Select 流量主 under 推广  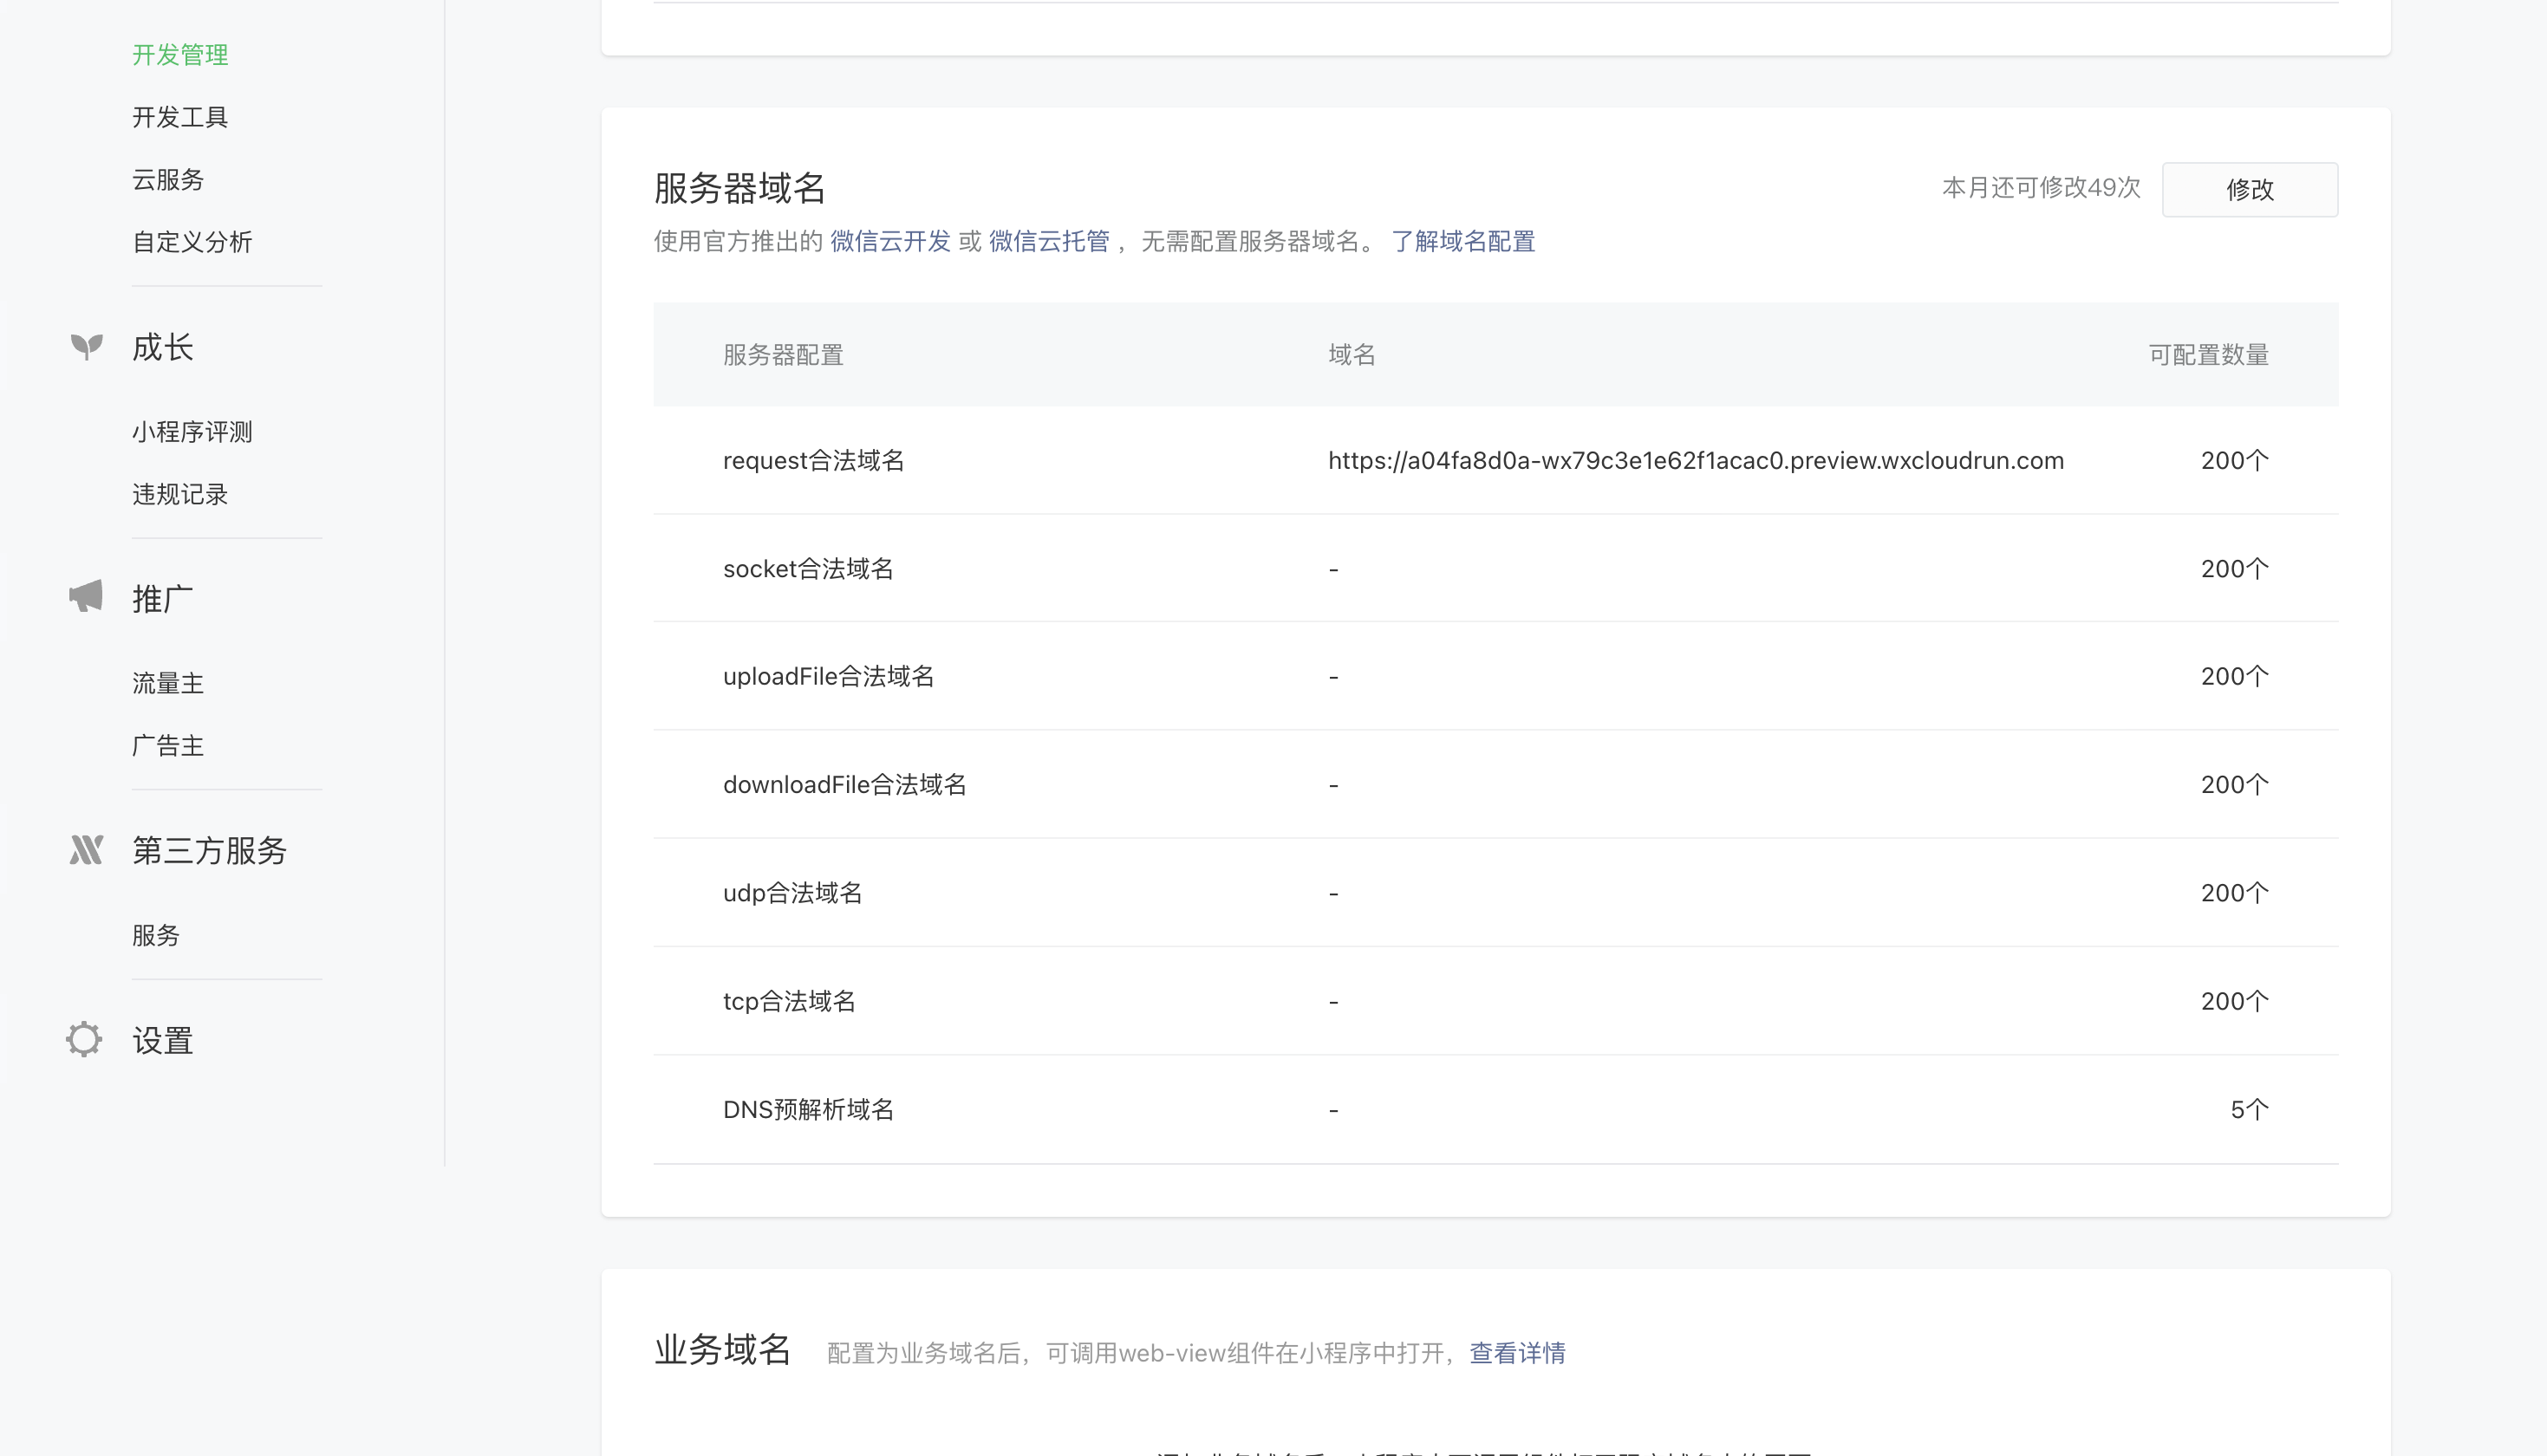tap(168, 683)
